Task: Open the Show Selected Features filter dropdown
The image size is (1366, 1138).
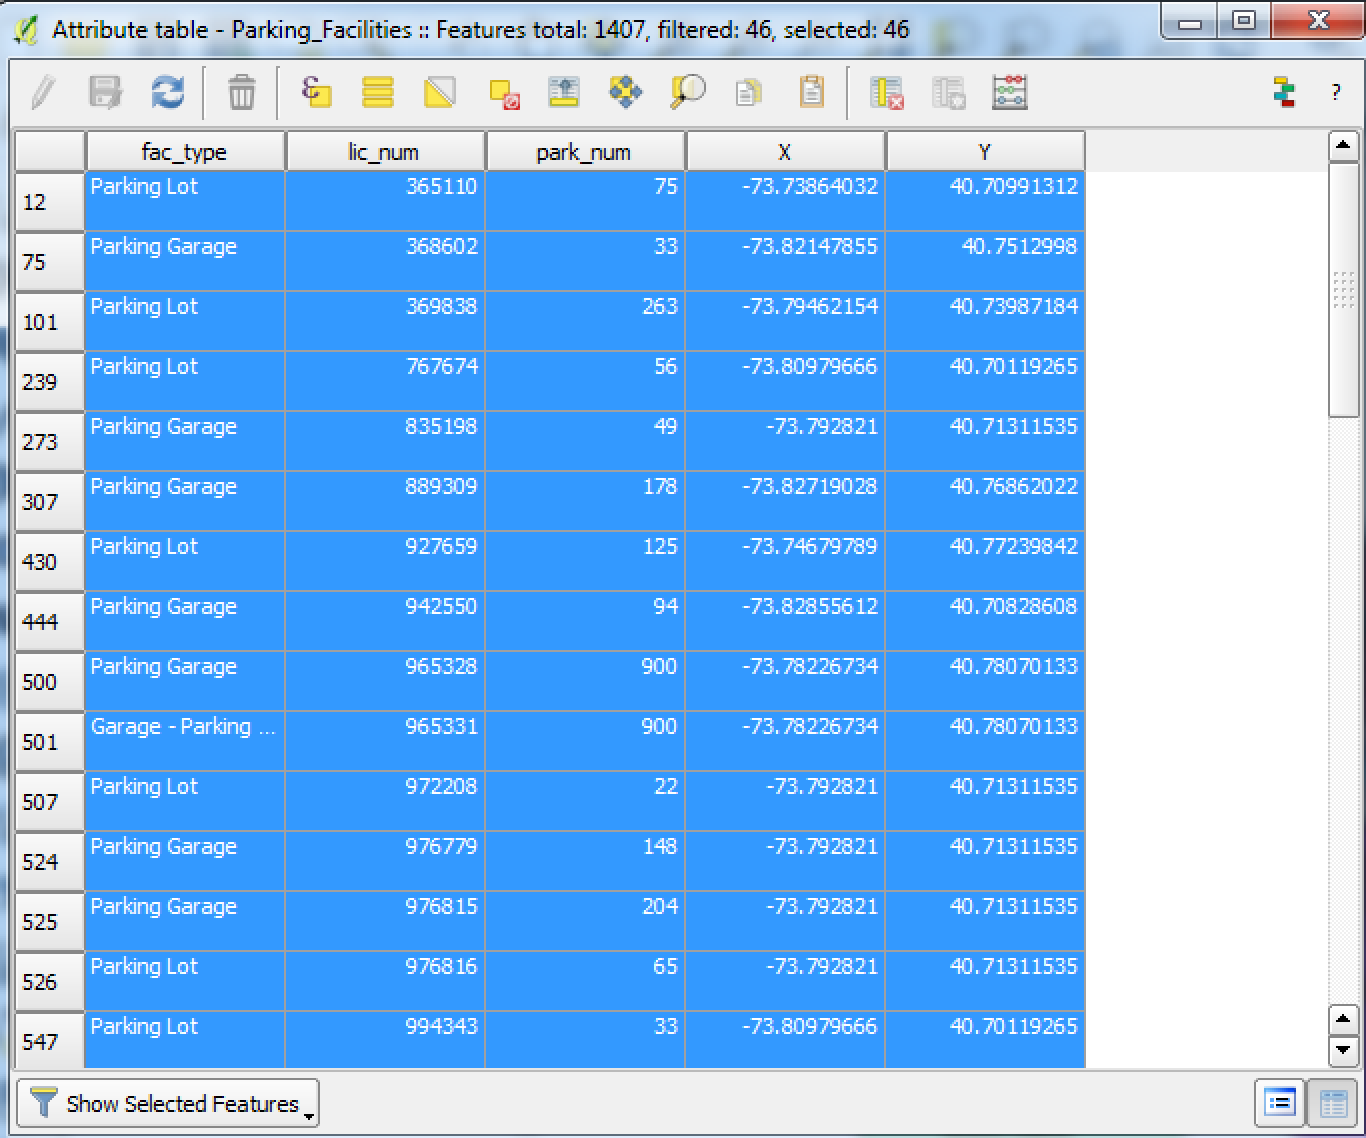Action: (x=168, y=1103)
